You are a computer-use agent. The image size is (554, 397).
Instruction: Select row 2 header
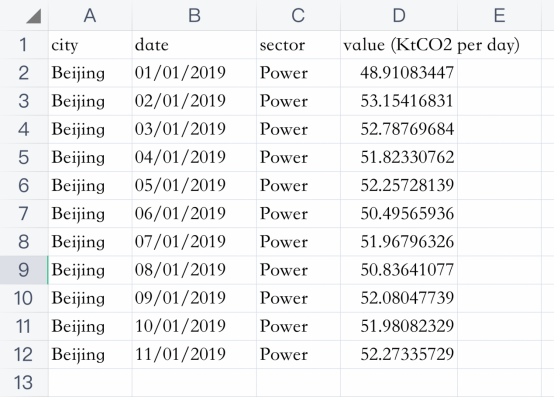pyautogui.click(x=24, y=73)
